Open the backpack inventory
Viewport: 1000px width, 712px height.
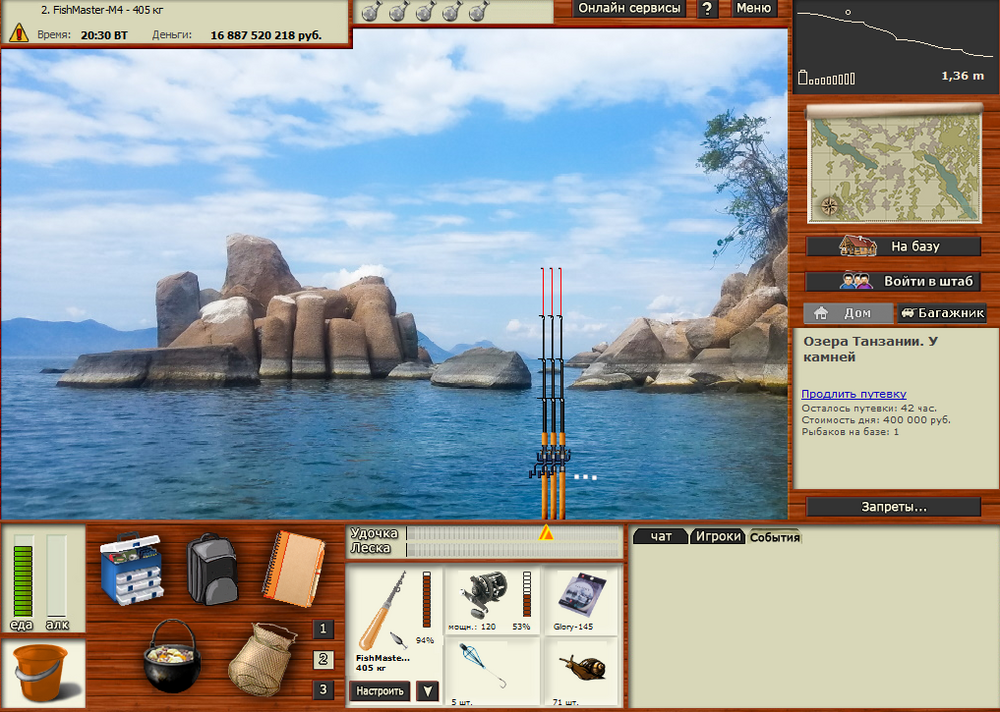[x=212, y=568]
